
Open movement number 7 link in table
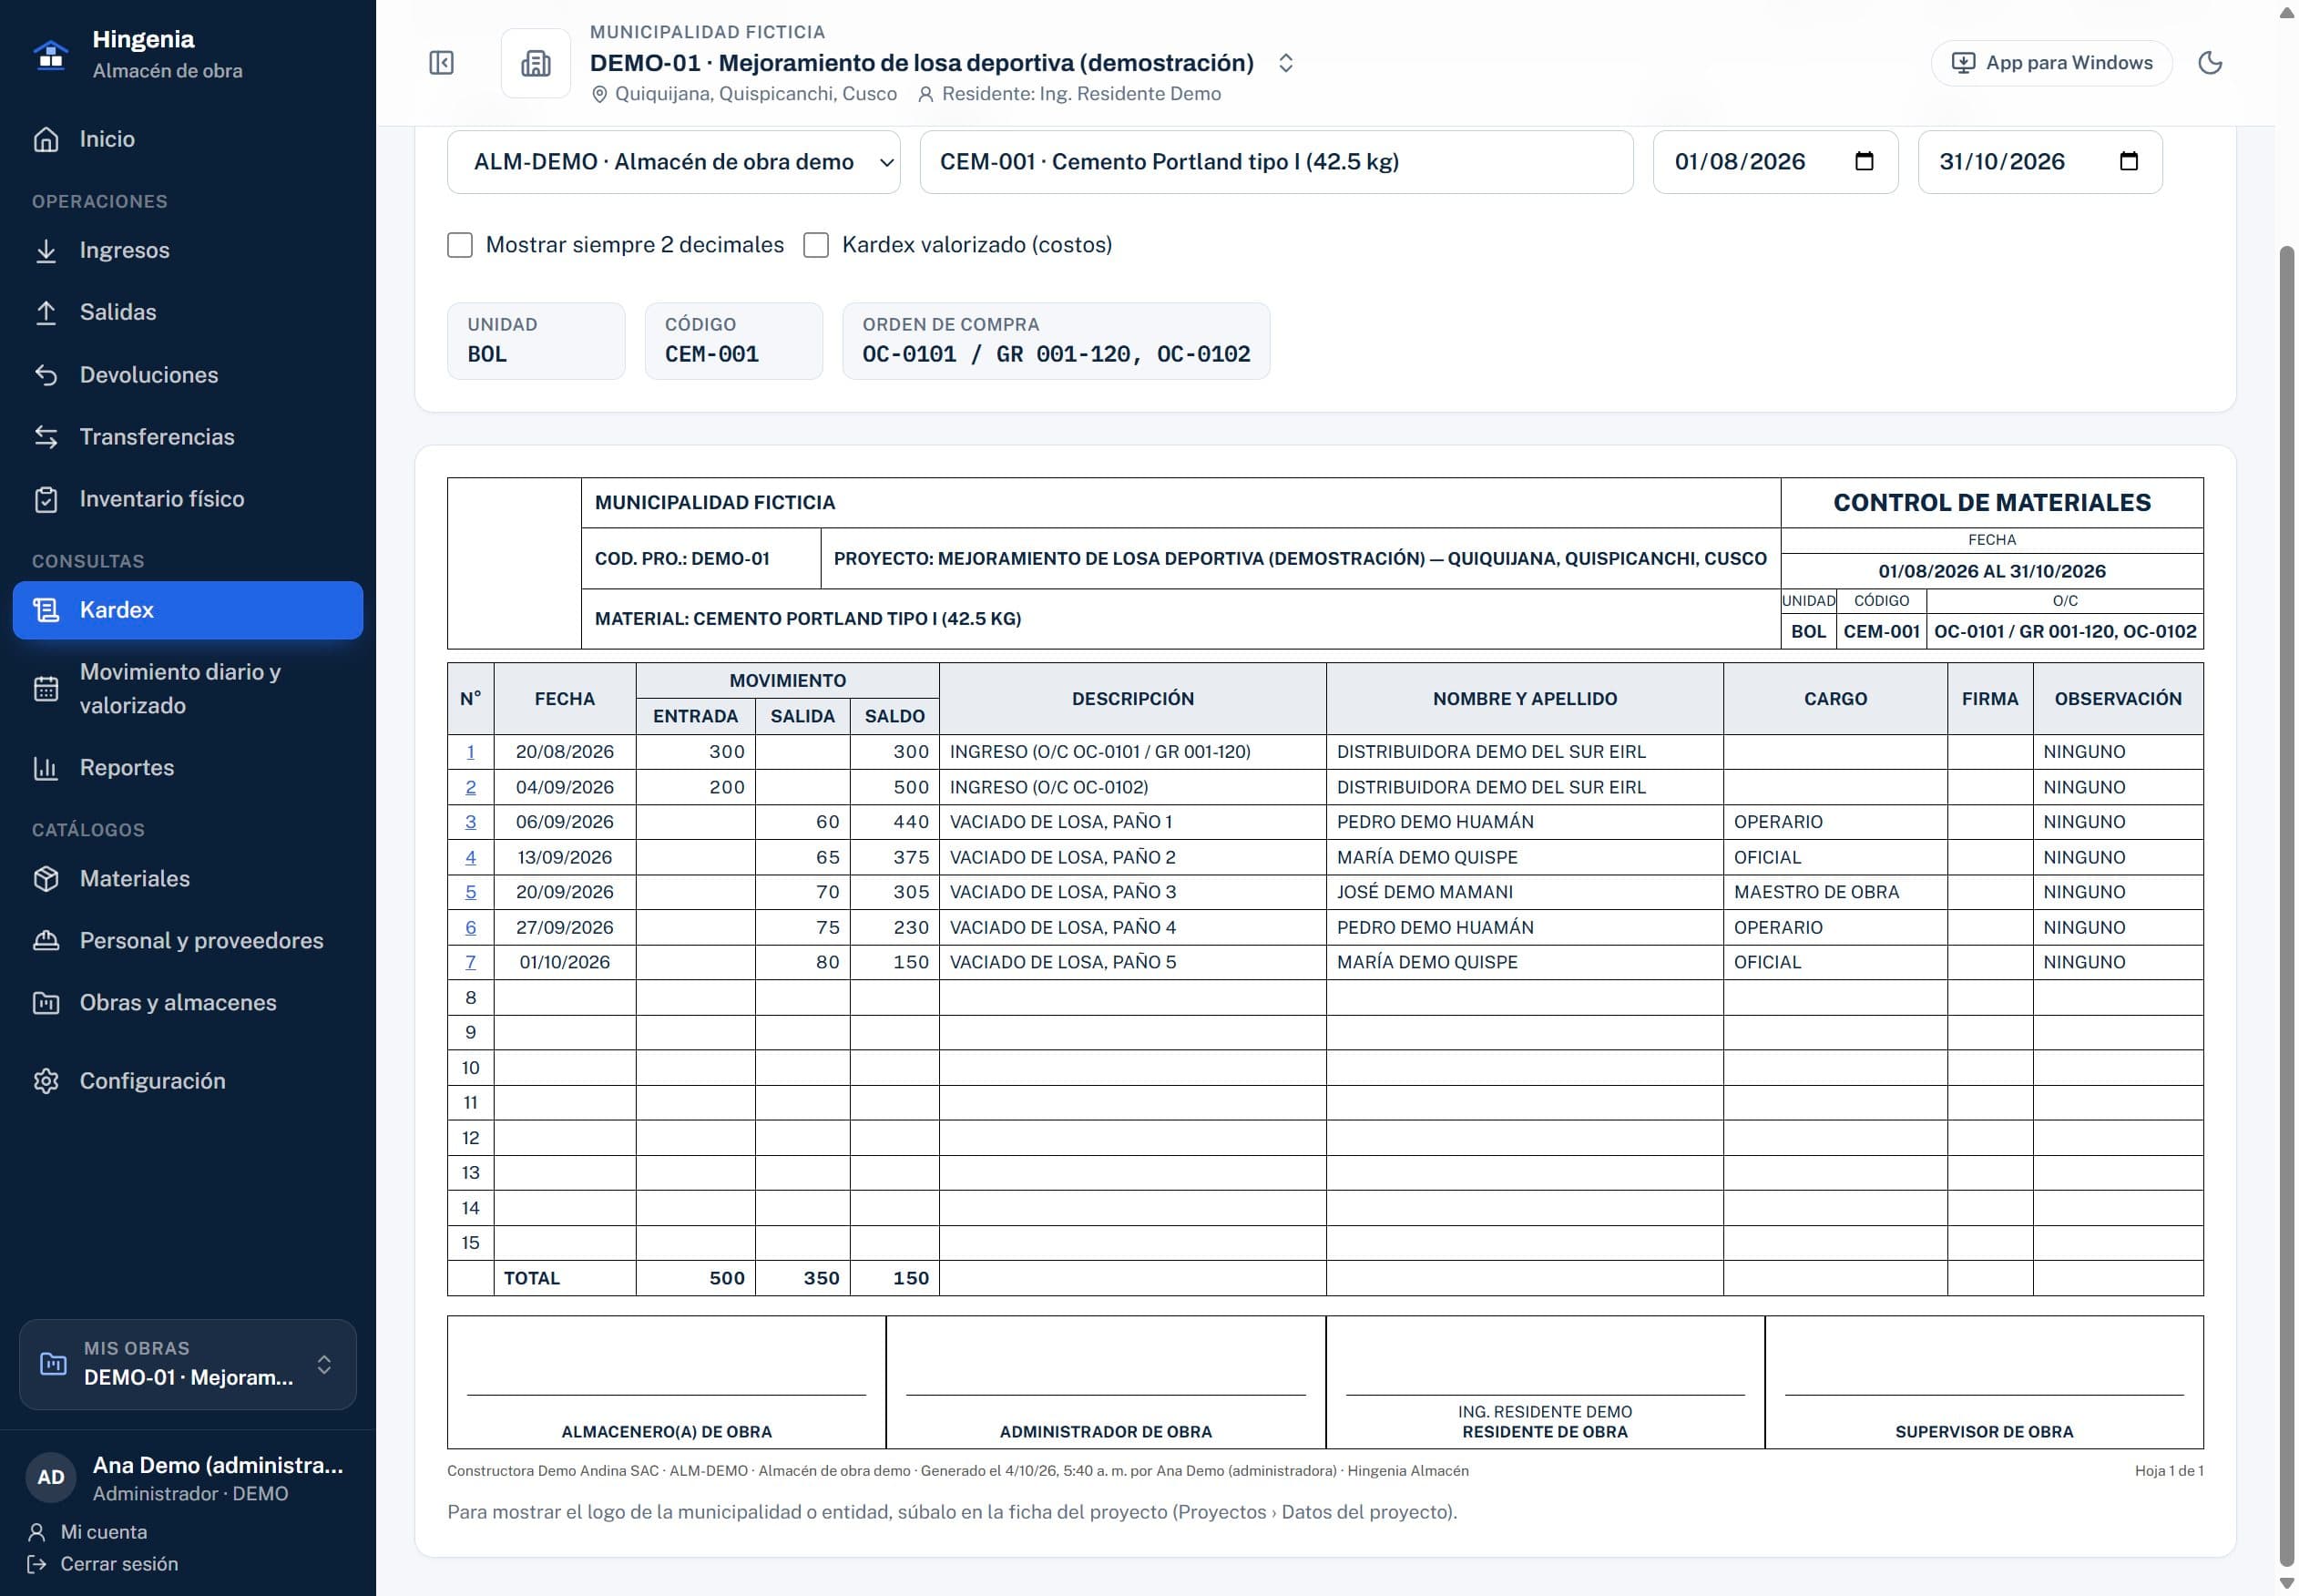pyautogui.click(x=470, y=962)
